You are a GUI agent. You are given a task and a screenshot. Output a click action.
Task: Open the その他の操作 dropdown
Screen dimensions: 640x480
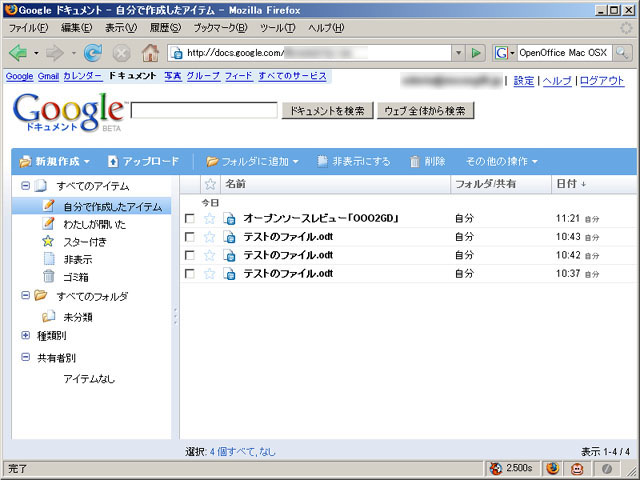(x=502, y=162)
